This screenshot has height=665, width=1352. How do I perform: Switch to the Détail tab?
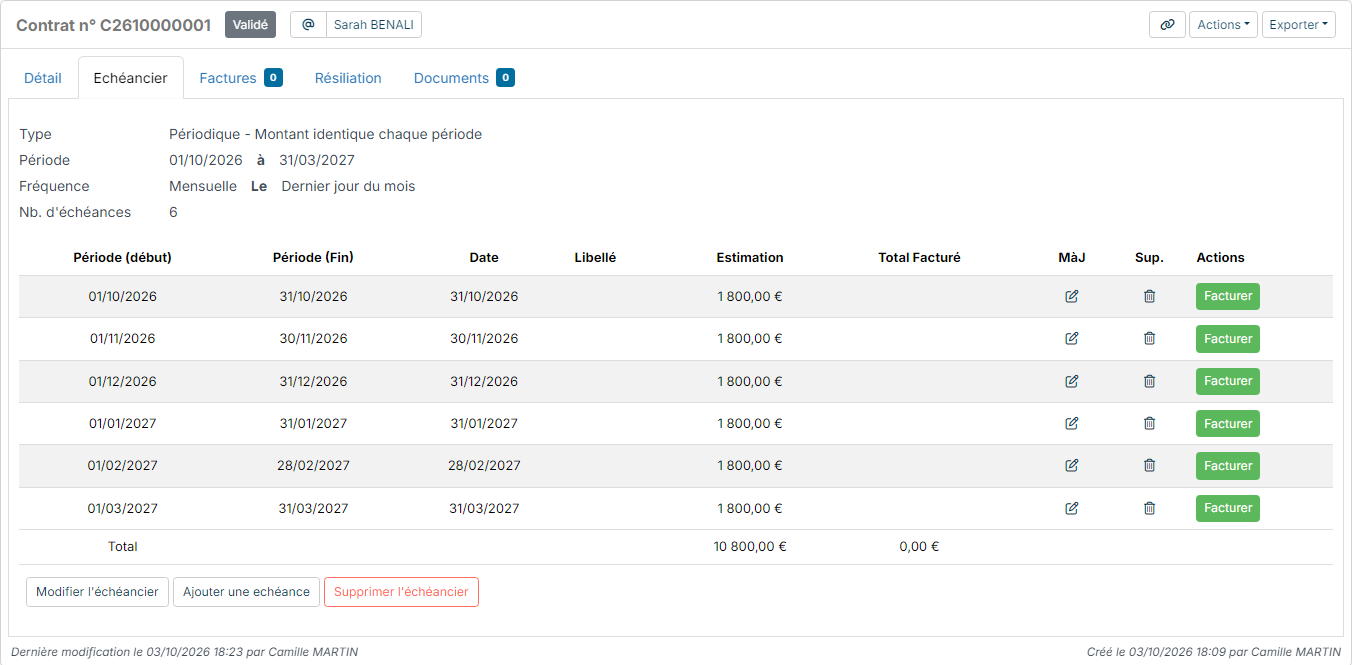pos(43,78)
